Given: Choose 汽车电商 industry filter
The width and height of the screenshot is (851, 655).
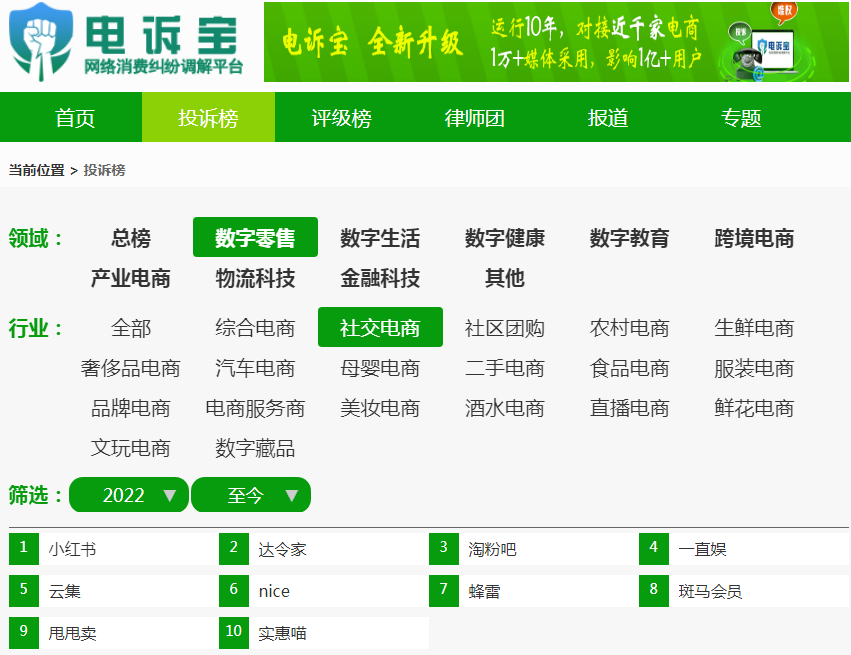Looking at the screenshot, I should [255, 368].
